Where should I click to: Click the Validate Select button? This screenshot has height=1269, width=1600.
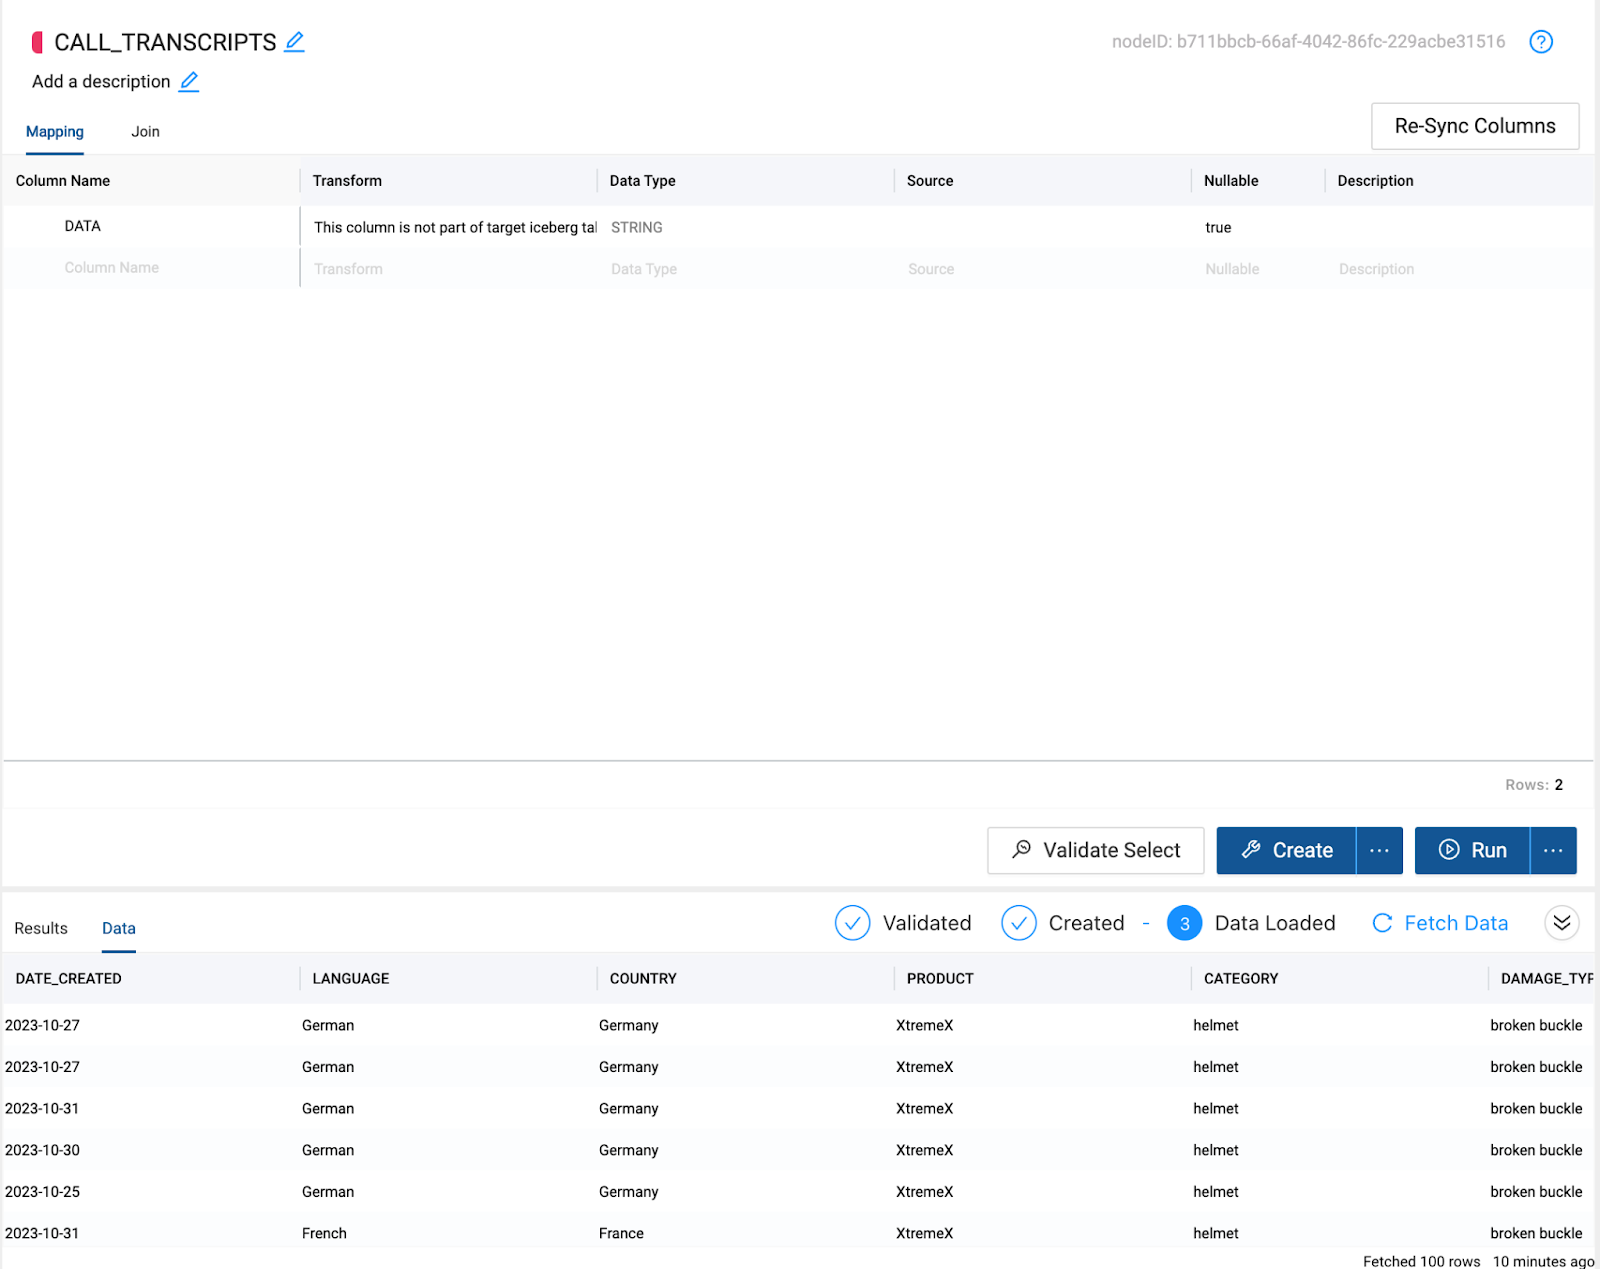point(1095,850)
